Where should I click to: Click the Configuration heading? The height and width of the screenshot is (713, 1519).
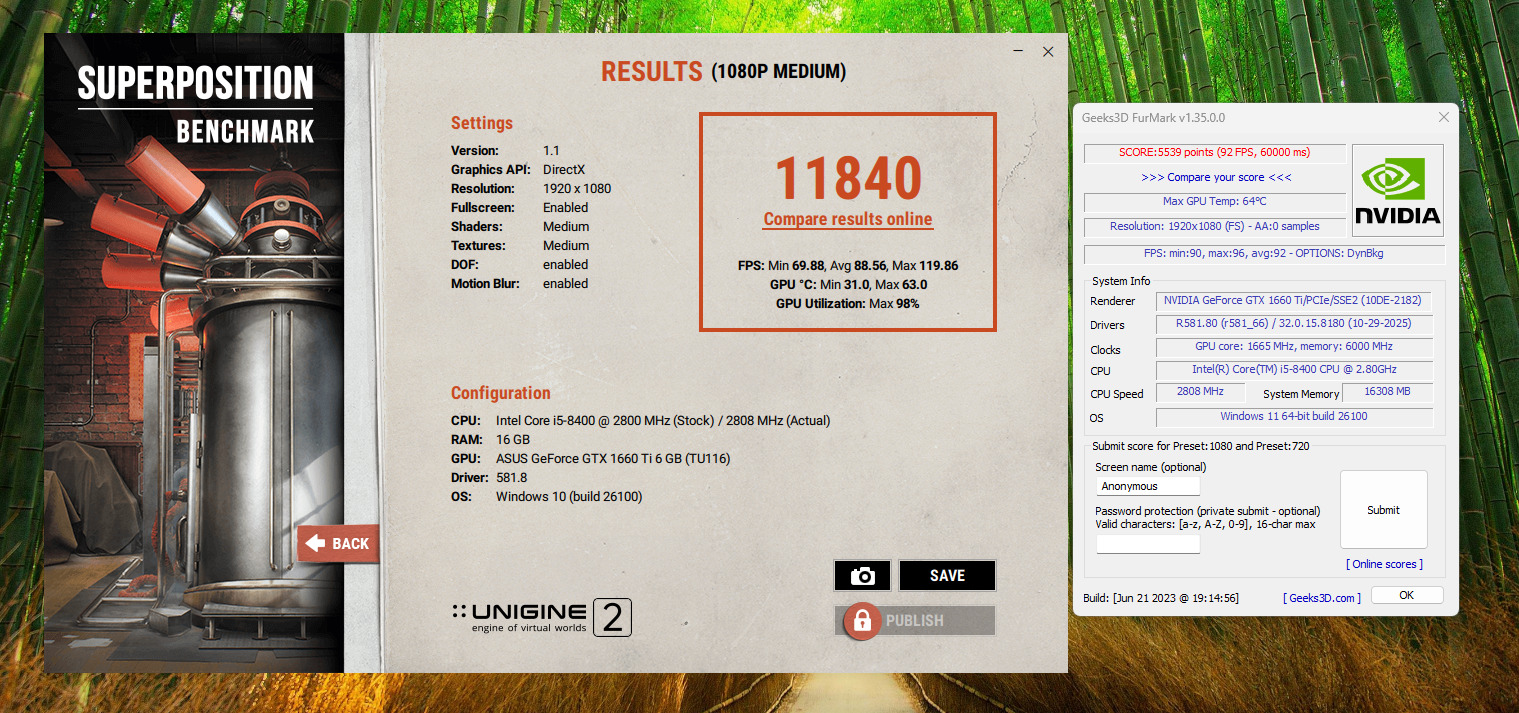point(501,393)
